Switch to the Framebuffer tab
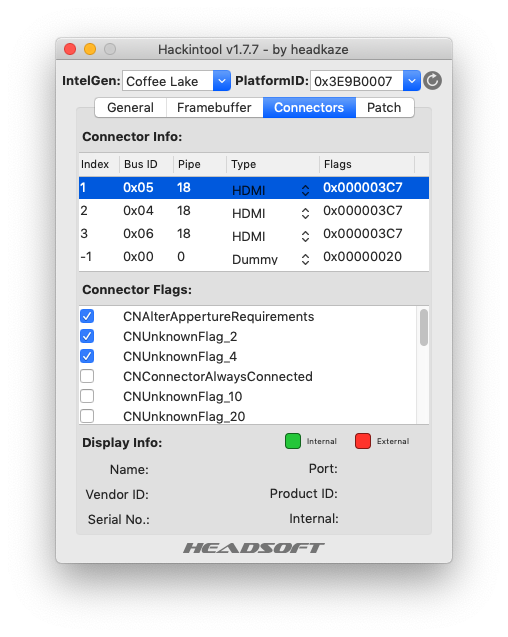Viewport: 508px width, 637px height. coord(214,108)
